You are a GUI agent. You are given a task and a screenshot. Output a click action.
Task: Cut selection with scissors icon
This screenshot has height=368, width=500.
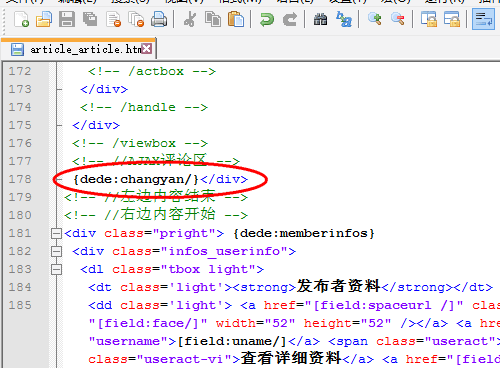pyautogui.click(x=190, y=19)
